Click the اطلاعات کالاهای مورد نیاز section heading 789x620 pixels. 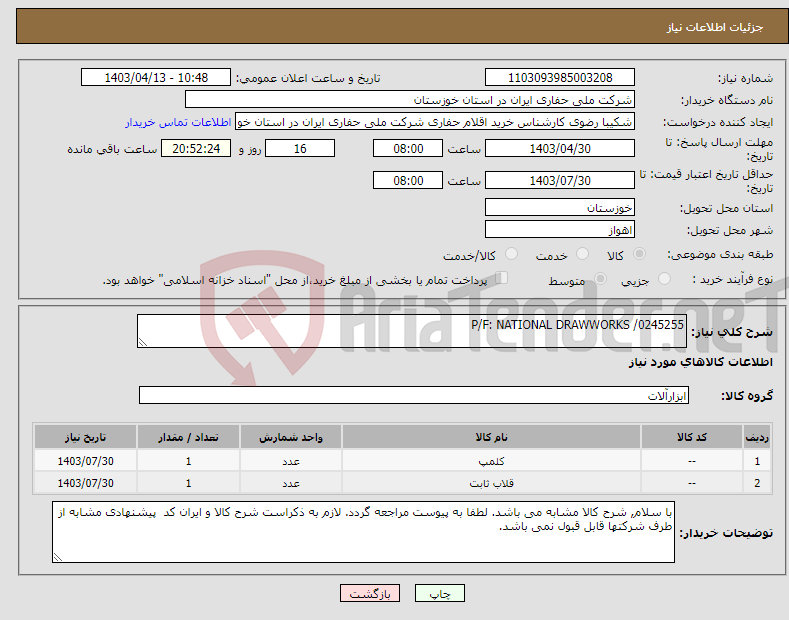pyautogui.click(x=700, y=362)
